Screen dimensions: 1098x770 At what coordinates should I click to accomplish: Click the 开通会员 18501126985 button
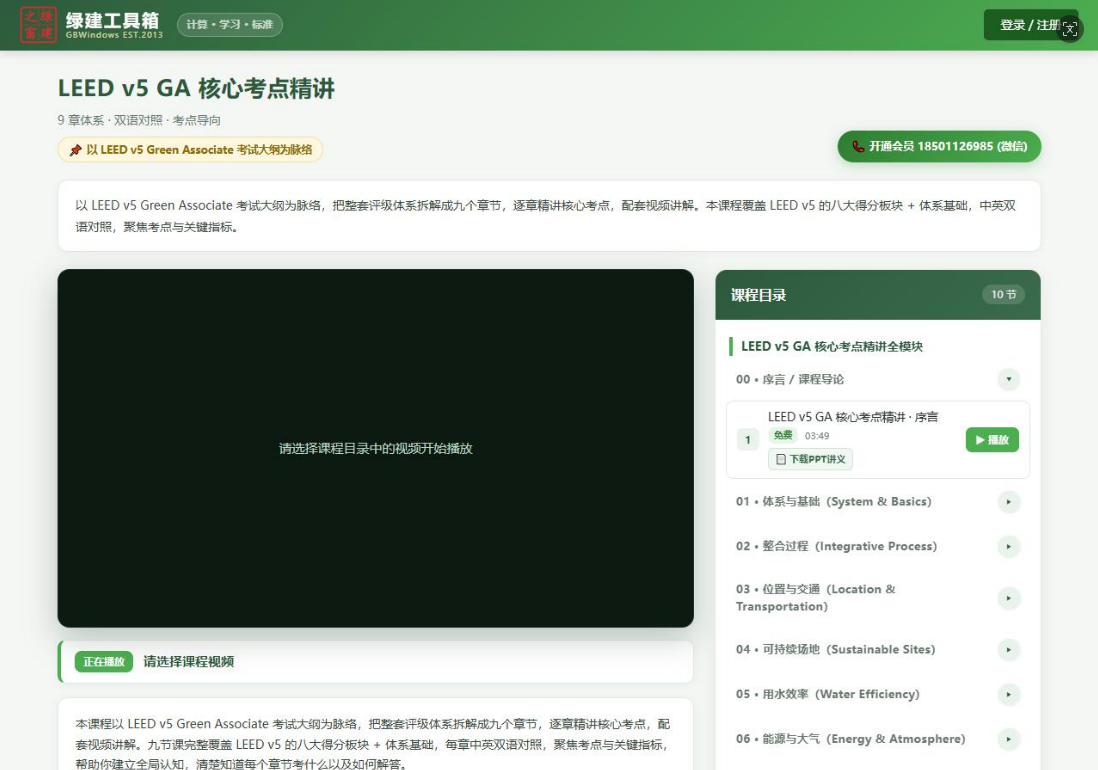939,146
